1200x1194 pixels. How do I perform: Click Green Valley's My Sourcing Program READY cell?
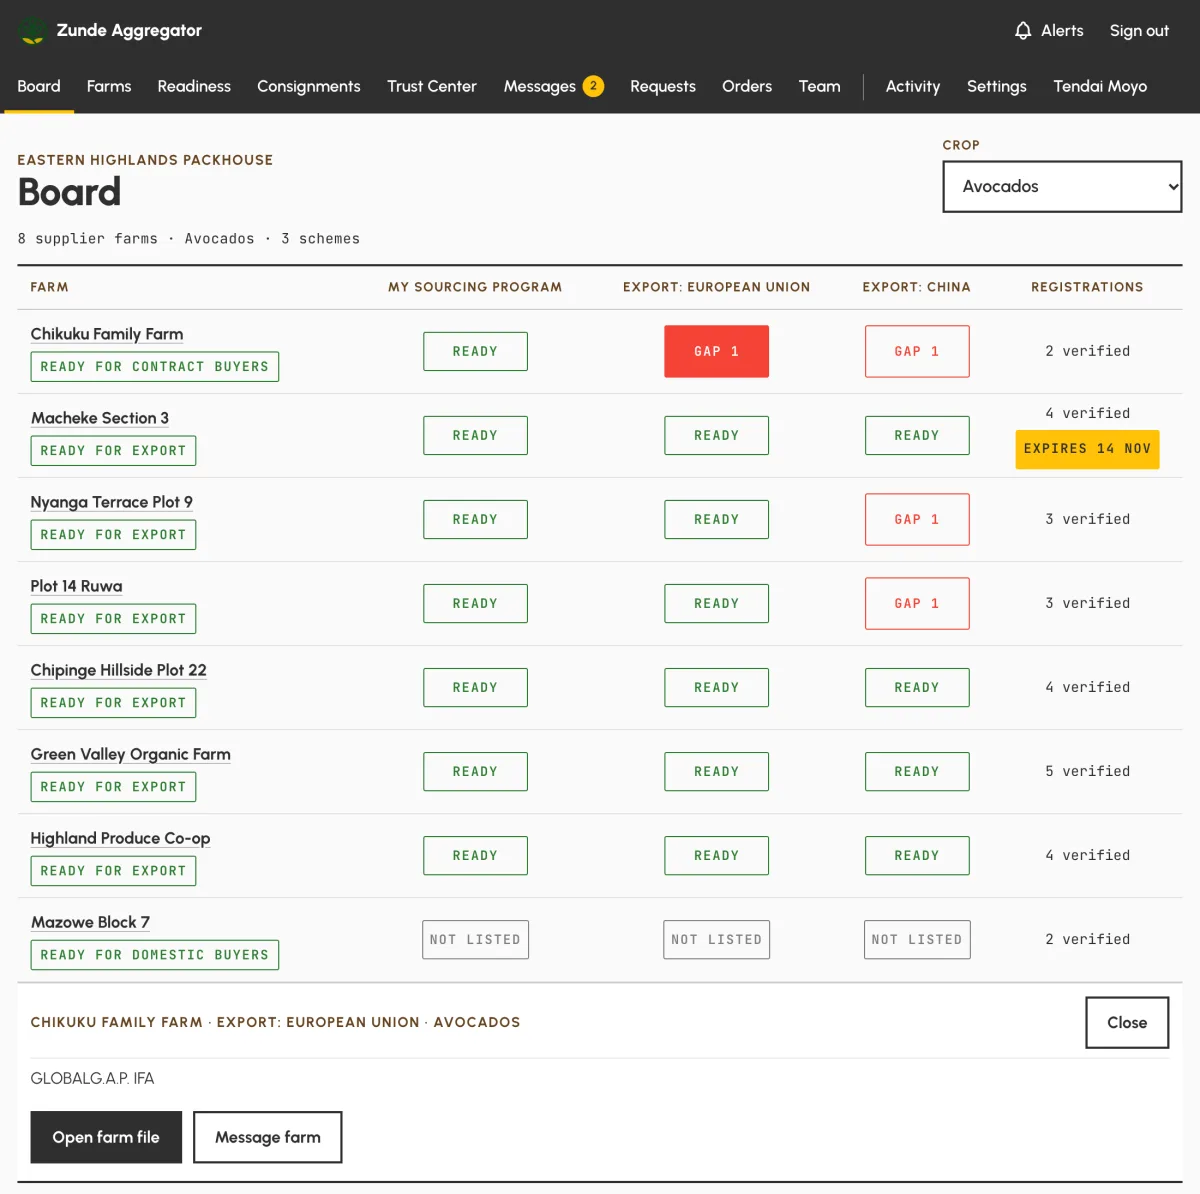tap(475, 771)
